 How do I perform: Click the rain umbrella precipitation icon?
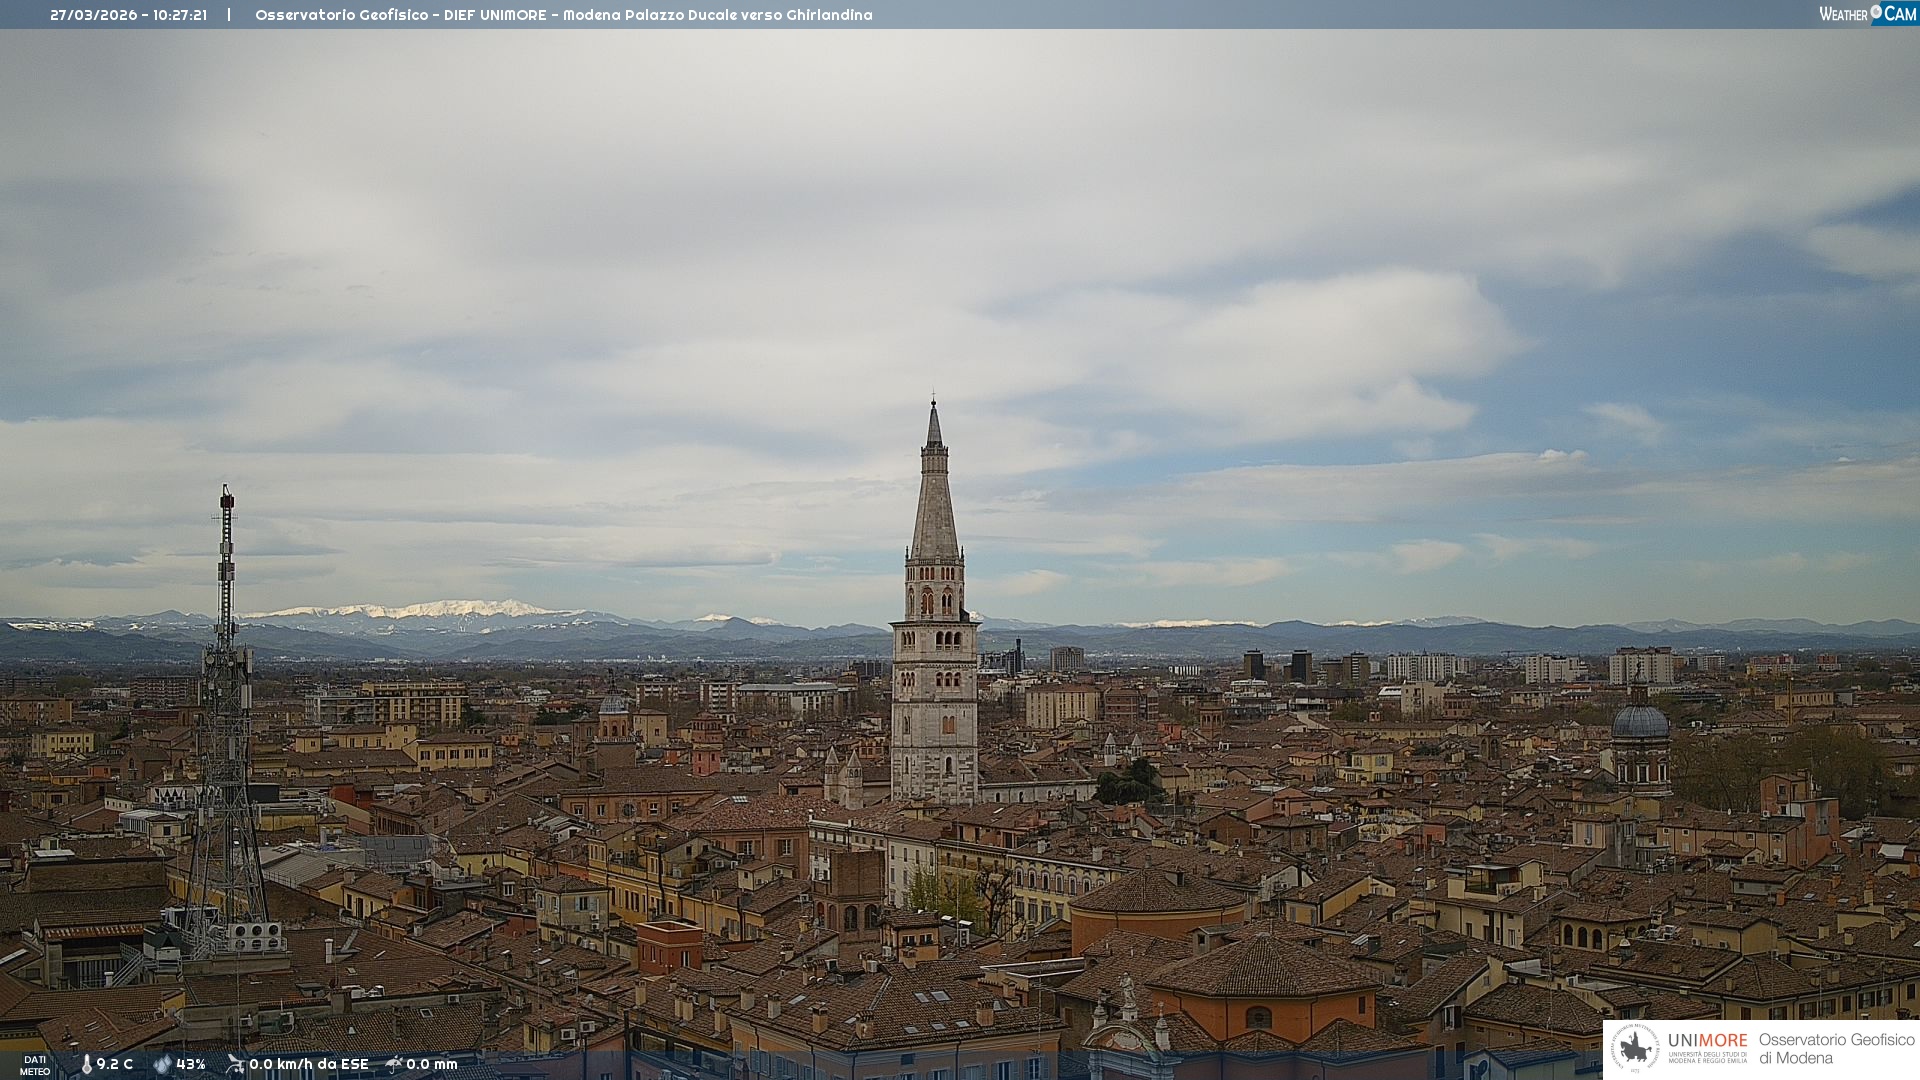point(394,1064)
